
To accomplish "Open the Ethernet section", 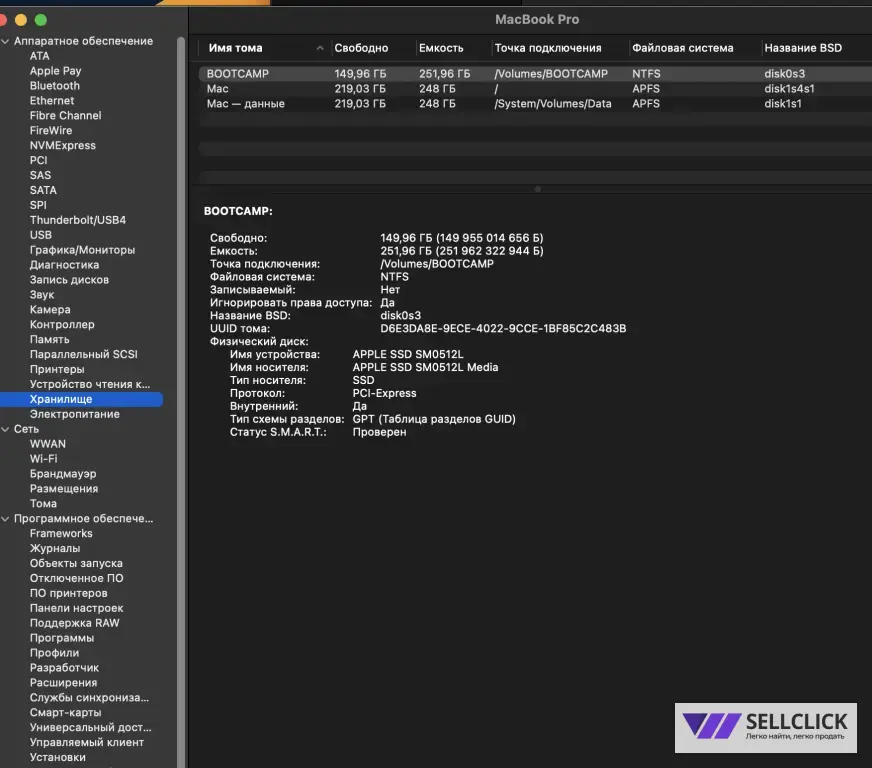I will [x=52, y=101].
